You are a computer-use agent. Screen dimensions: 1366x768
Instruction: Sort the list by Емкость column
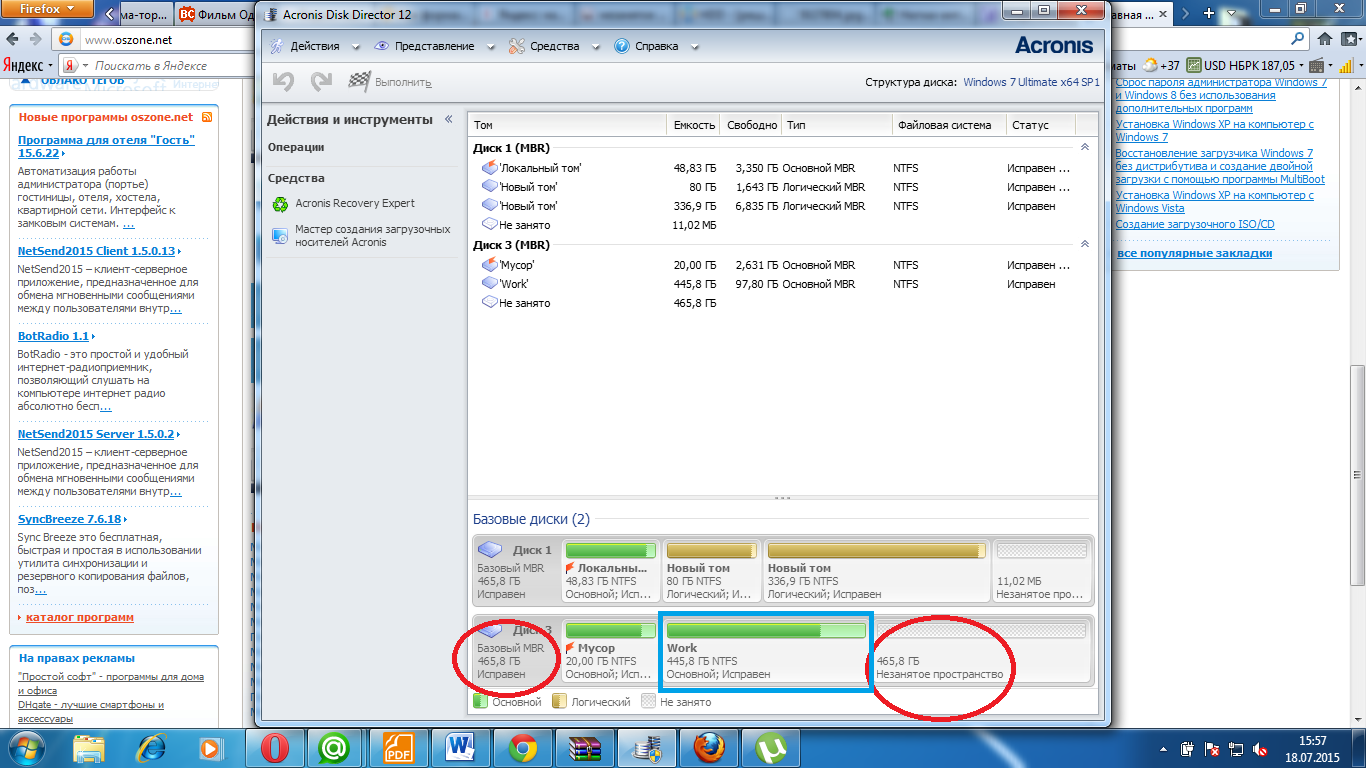(694, 125)
